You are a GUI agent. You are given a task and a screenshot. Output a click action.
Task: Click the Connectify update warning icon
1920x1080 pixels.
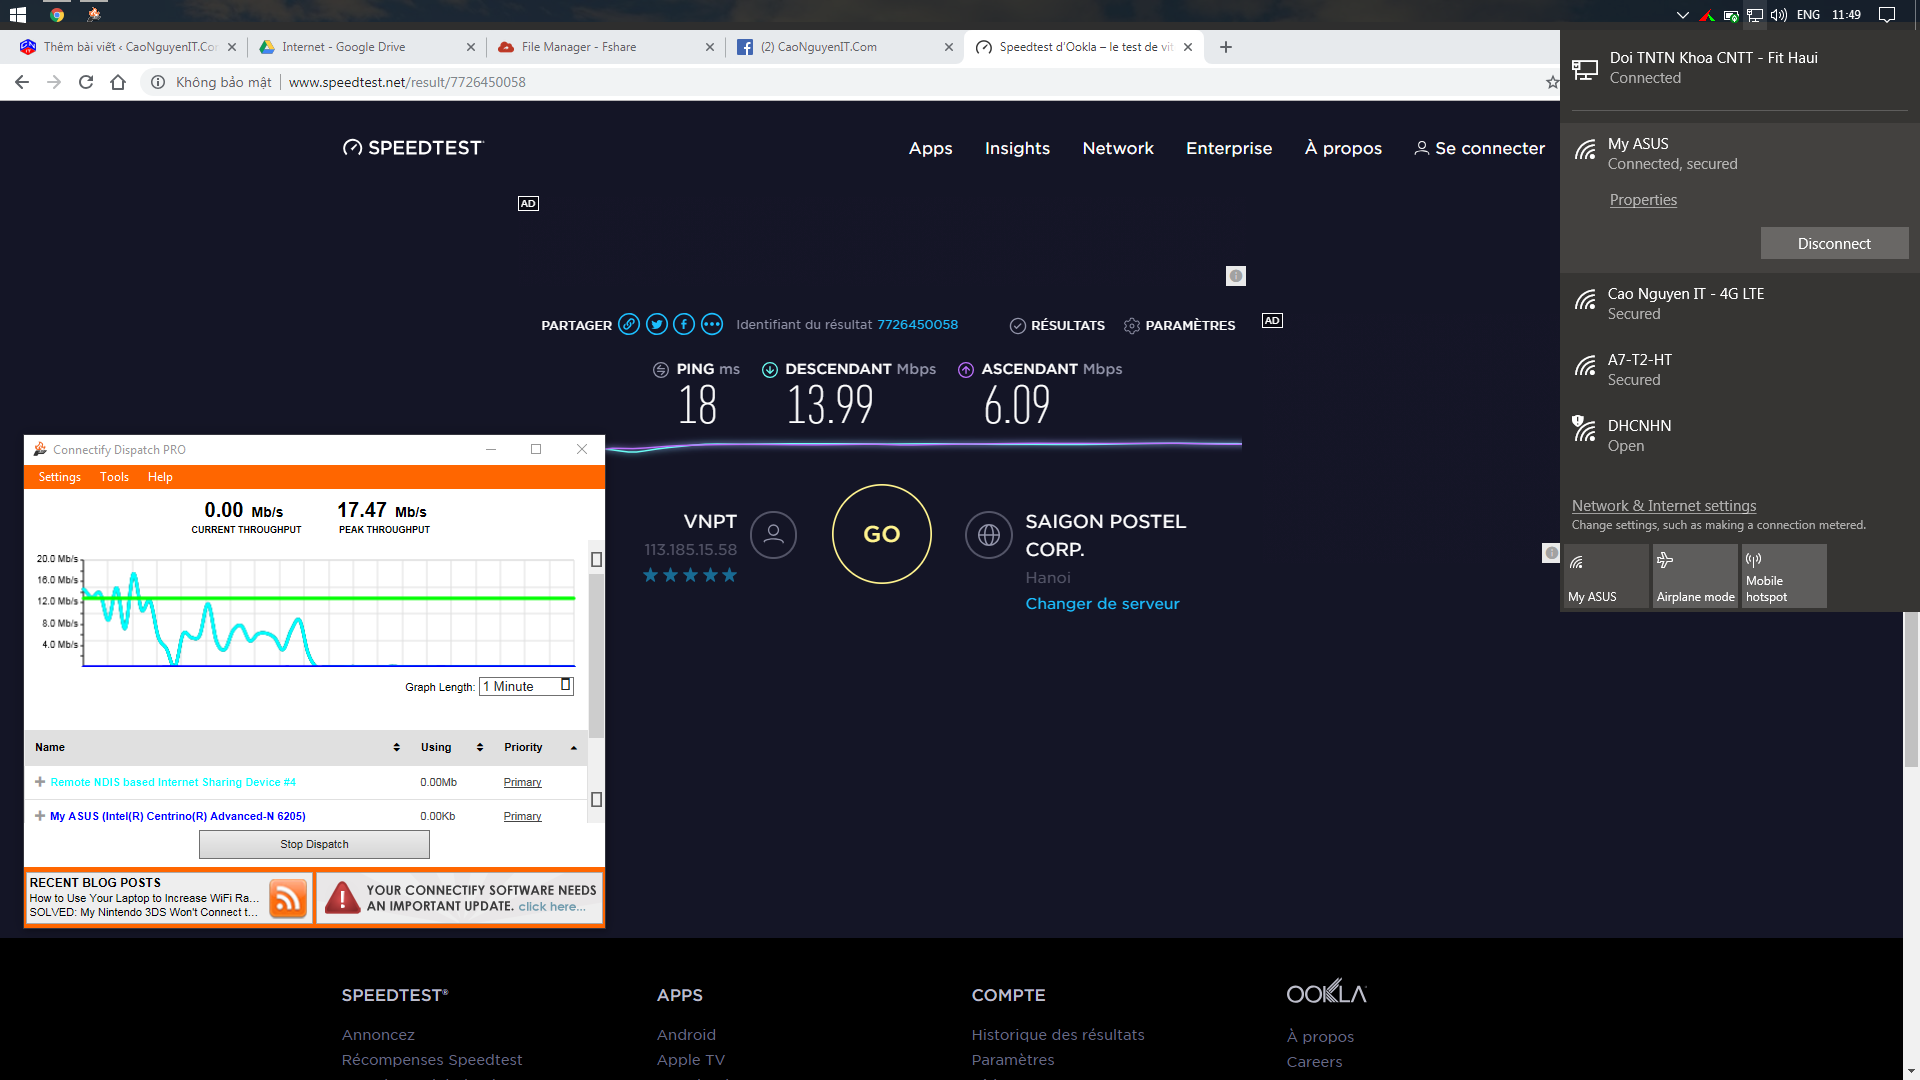pos(342,898)
